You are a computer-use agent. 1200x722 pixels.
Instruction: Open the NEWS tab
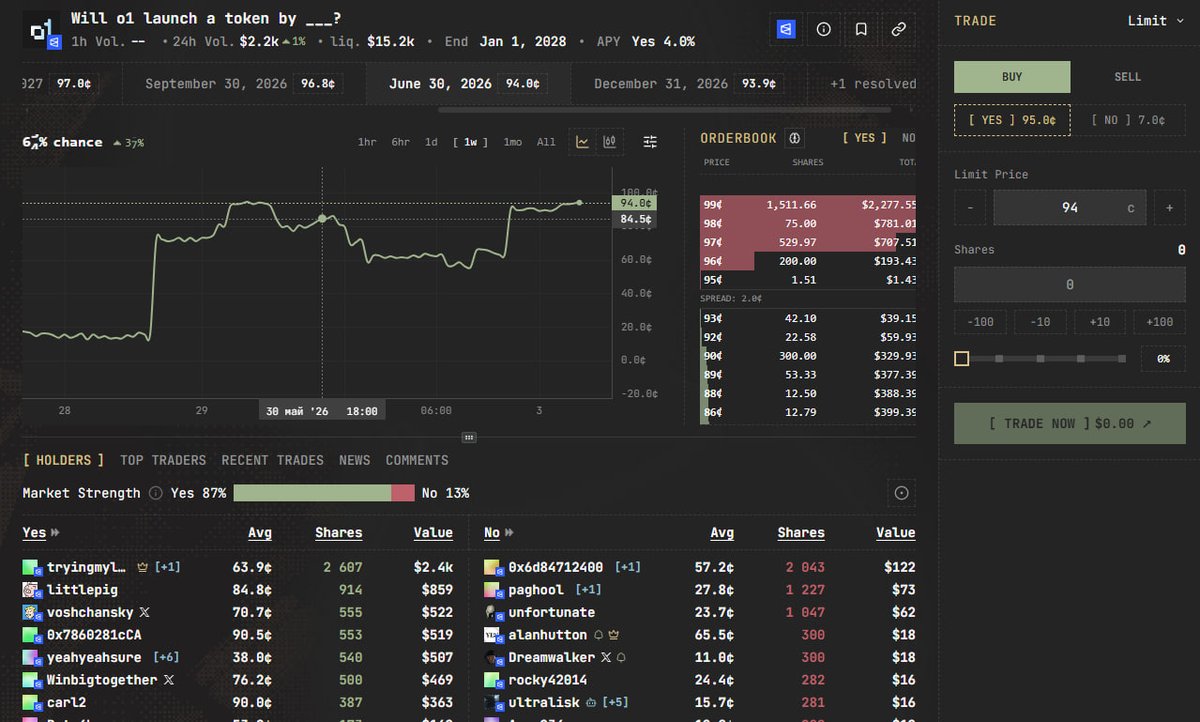pos(354,460)
